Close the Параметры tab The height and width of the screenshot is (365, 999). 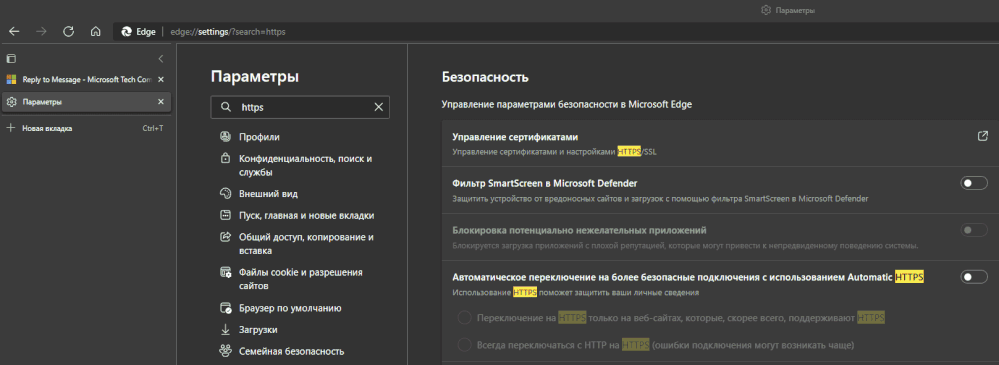tap(161, 102)
